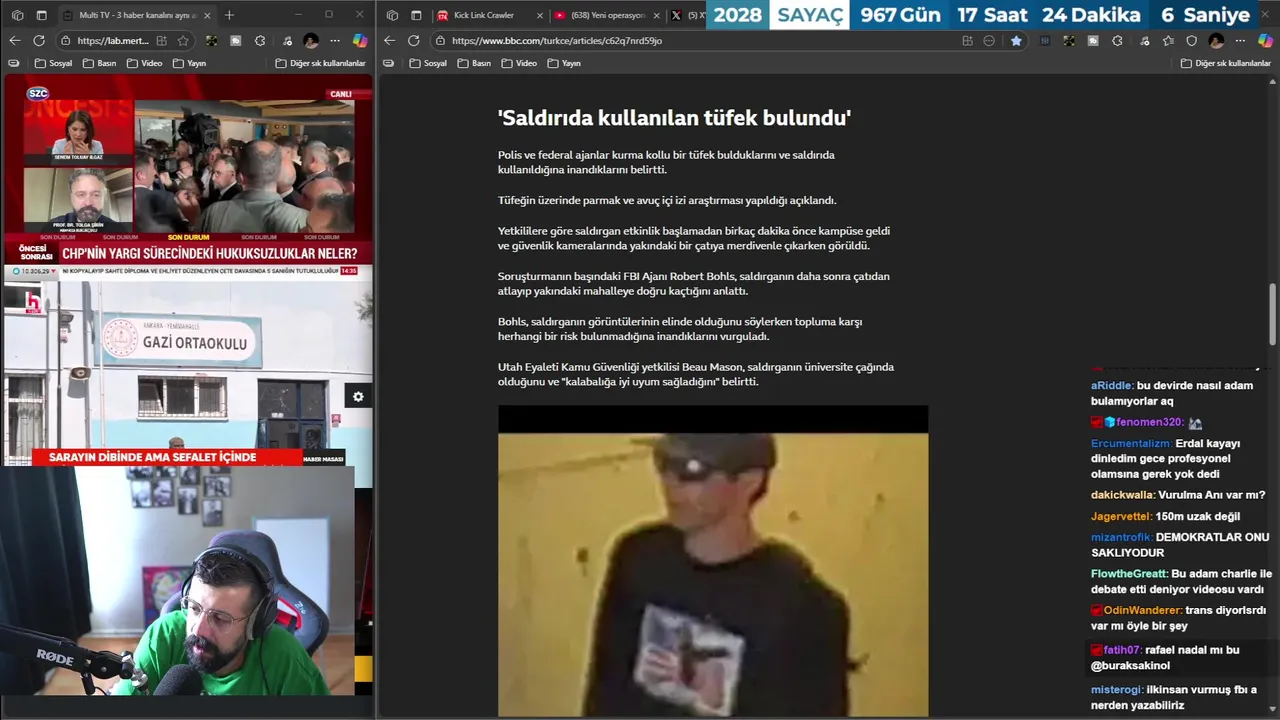Favorite the Multi TV page with star
Image resolution: width=1280 pixels, height=720 pixels.
(x=184, y=40)
